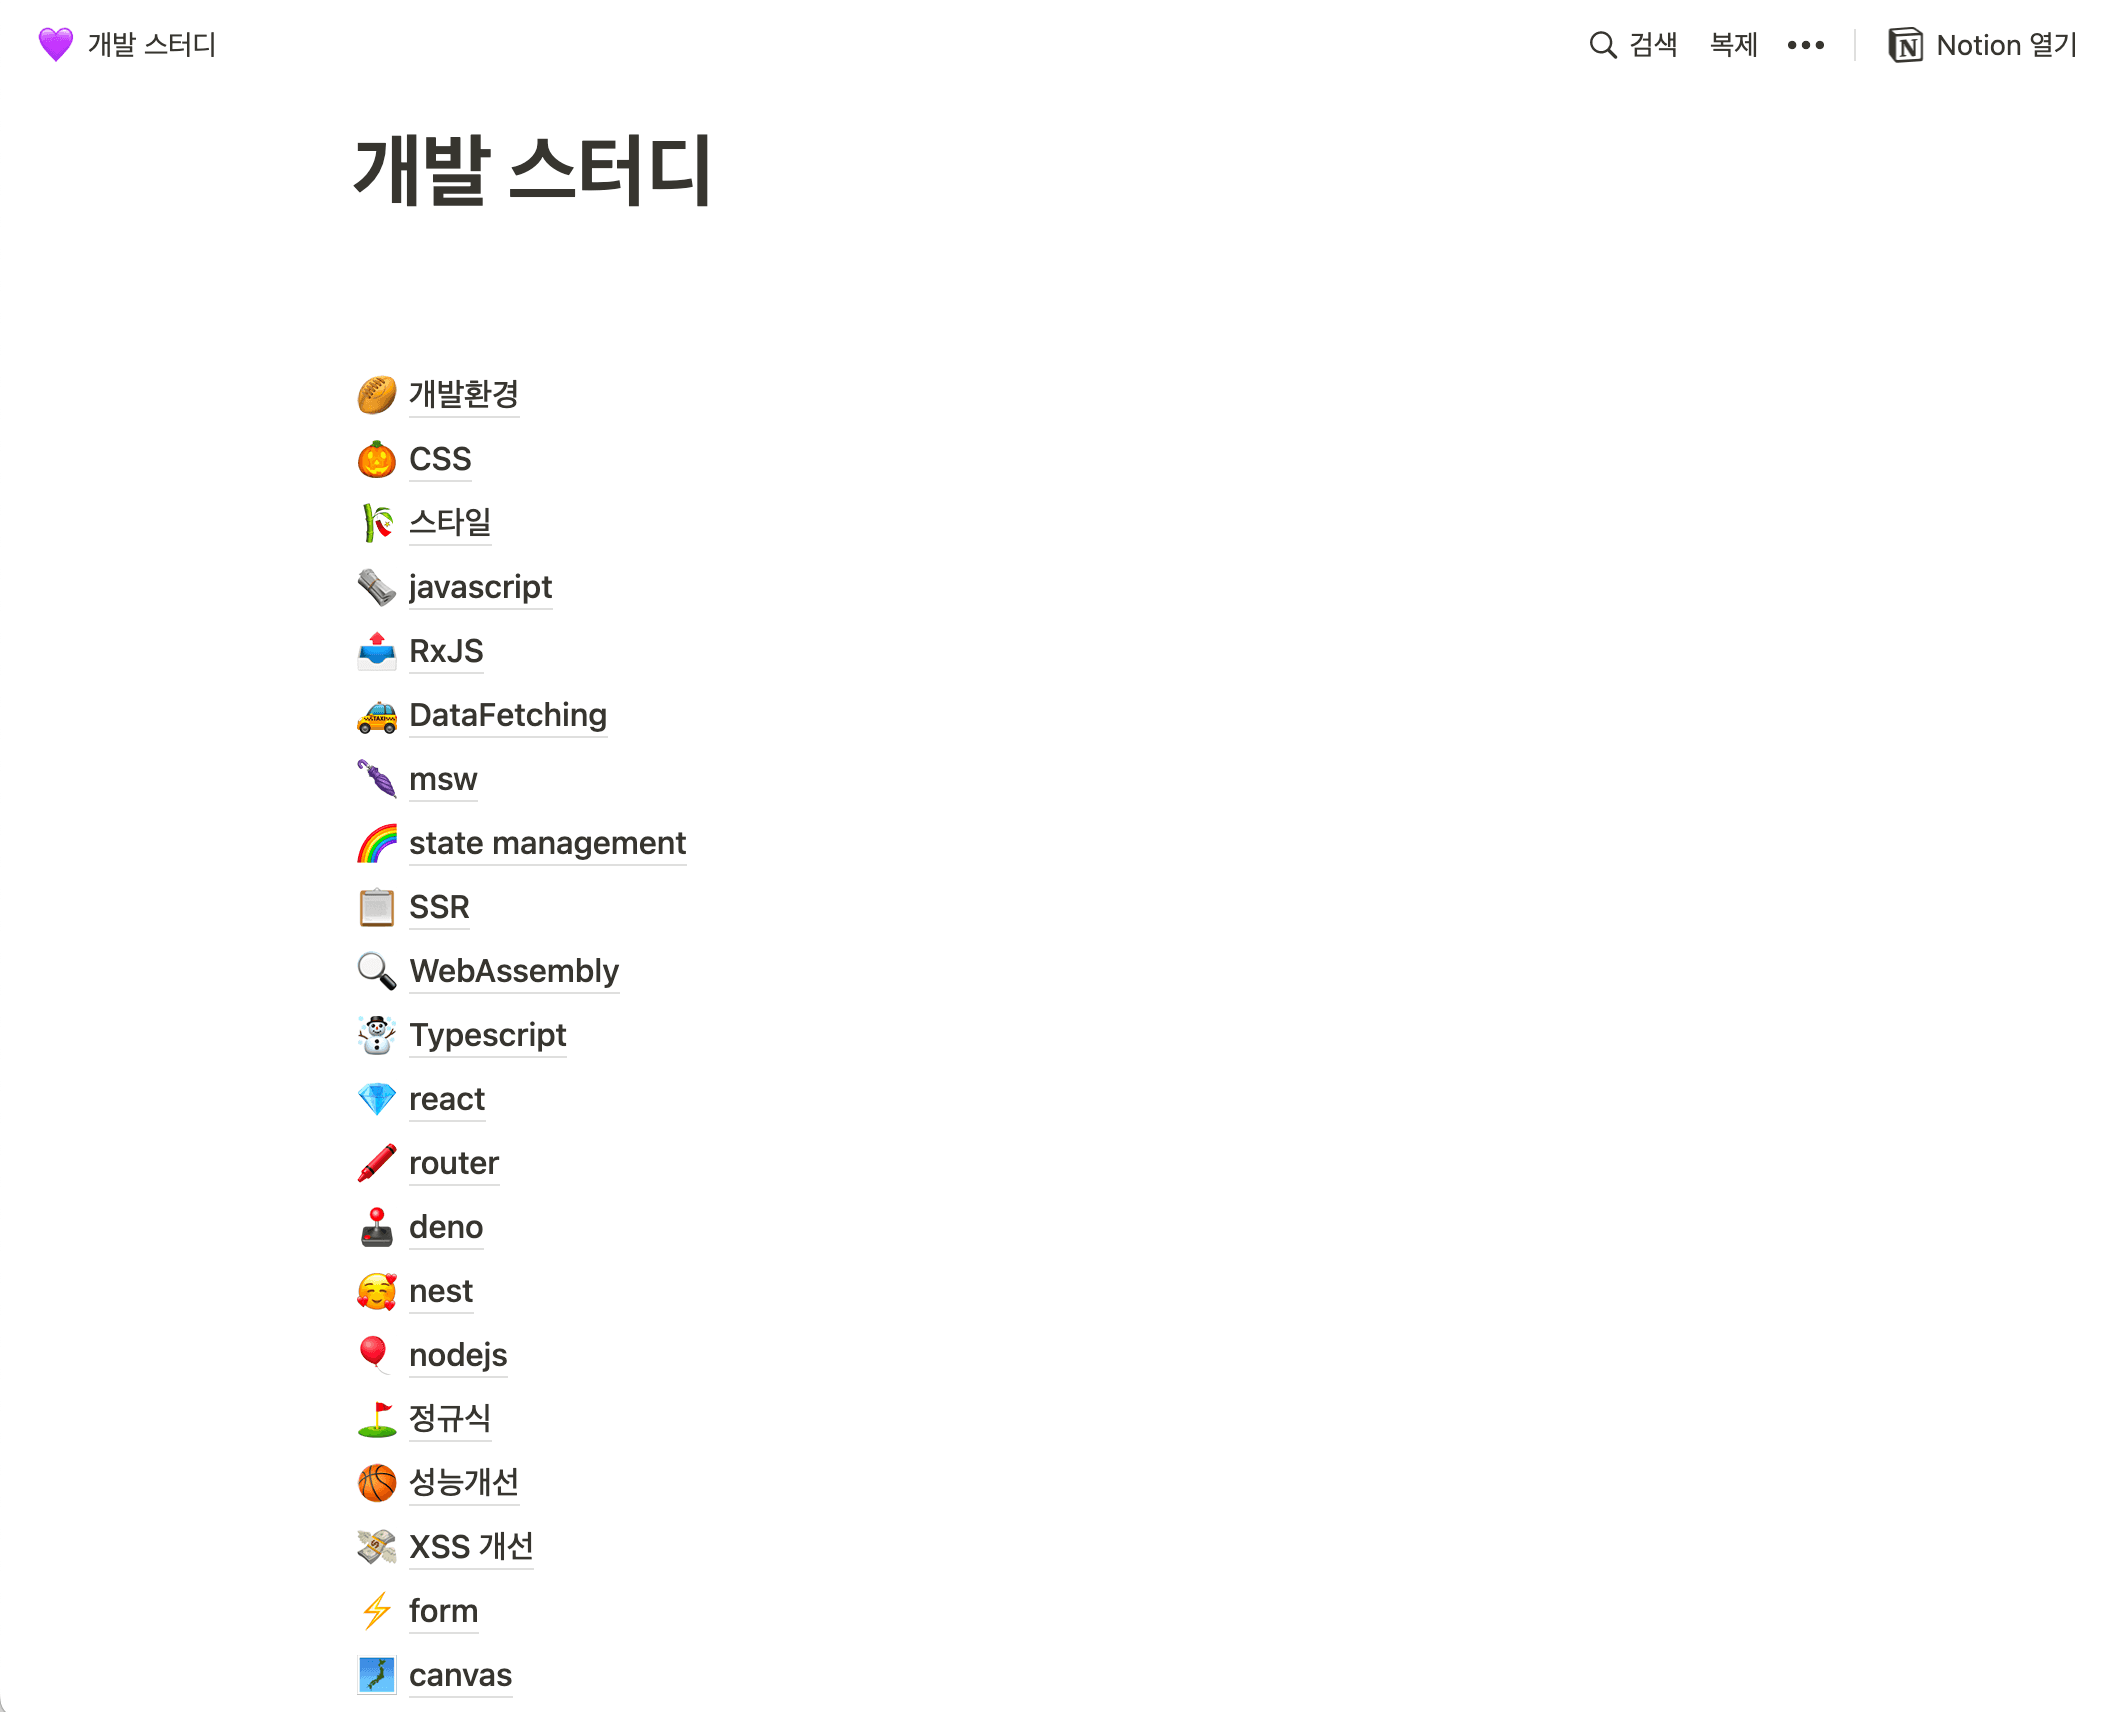Screen dimensions: 2108x1712
Task: Click the pumpkin icon beside CSS
Action: click(x=377, y=459)
